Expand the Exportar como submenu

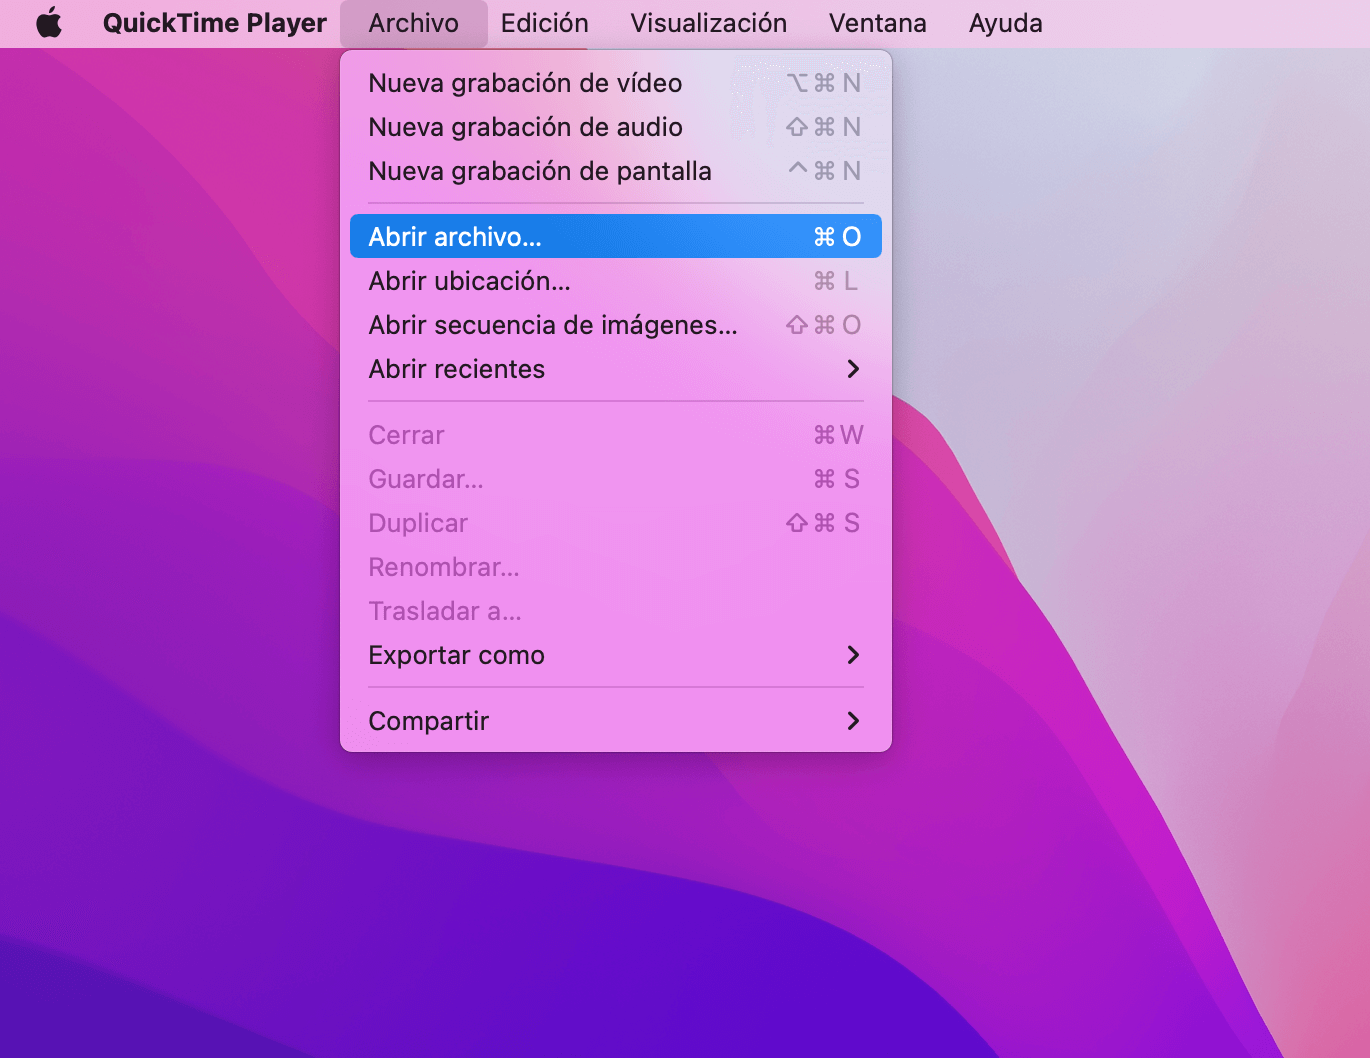click(x=456, y=655)
